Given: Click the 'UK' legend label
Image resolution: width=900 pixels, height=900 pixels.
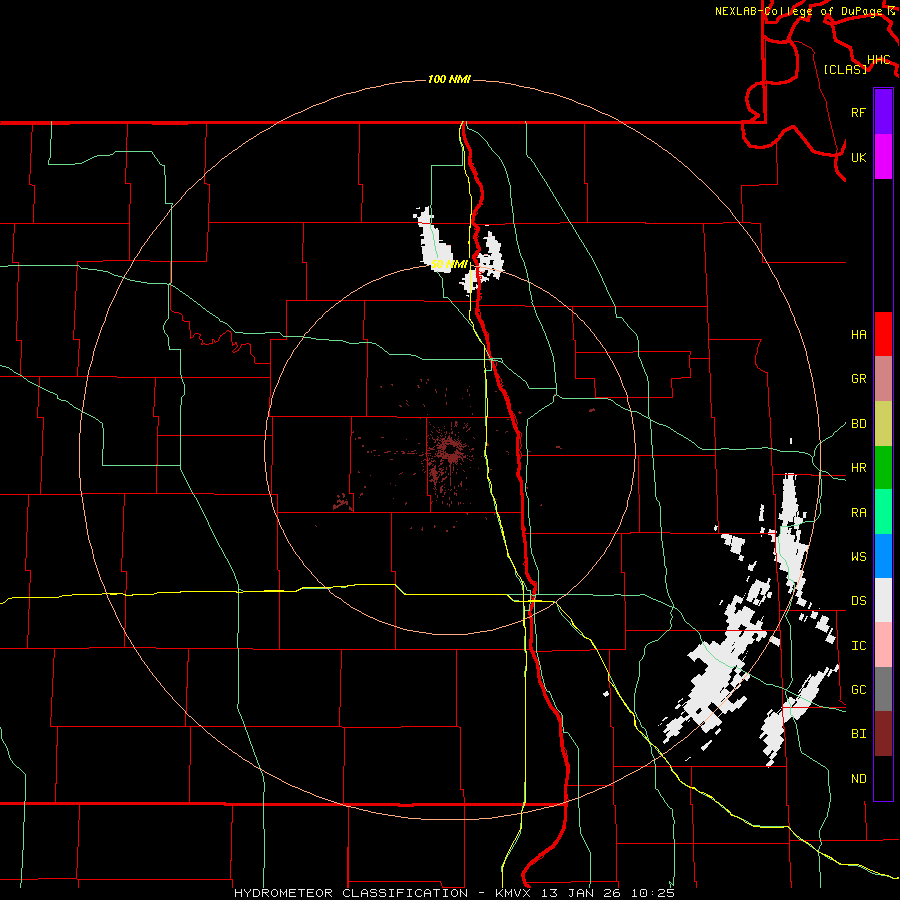Looking at the screenshot, I should [858, 157].
